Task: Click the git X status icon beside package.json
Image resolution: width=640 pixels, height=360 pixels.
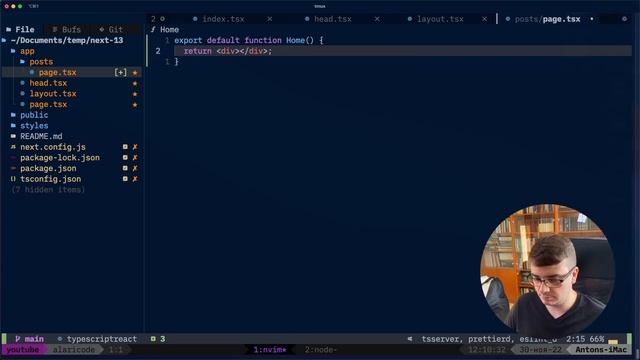Action: pyautogui.click(x=135, y=168)
